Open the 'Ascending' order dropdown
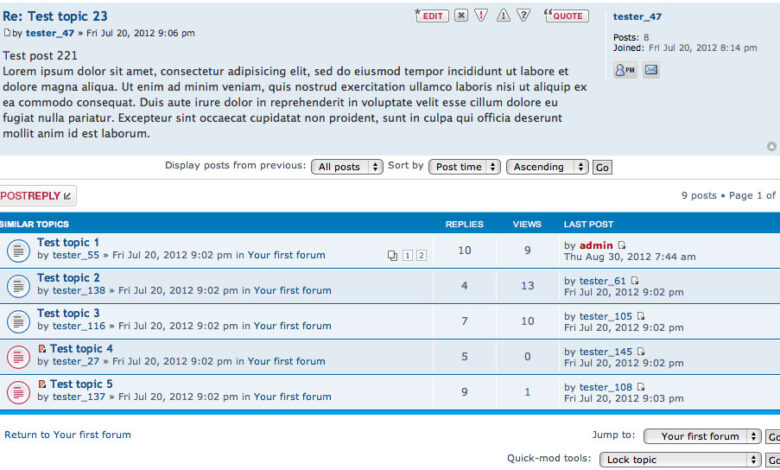The height and width of the screenshot is (470, 780). (546, 167)
